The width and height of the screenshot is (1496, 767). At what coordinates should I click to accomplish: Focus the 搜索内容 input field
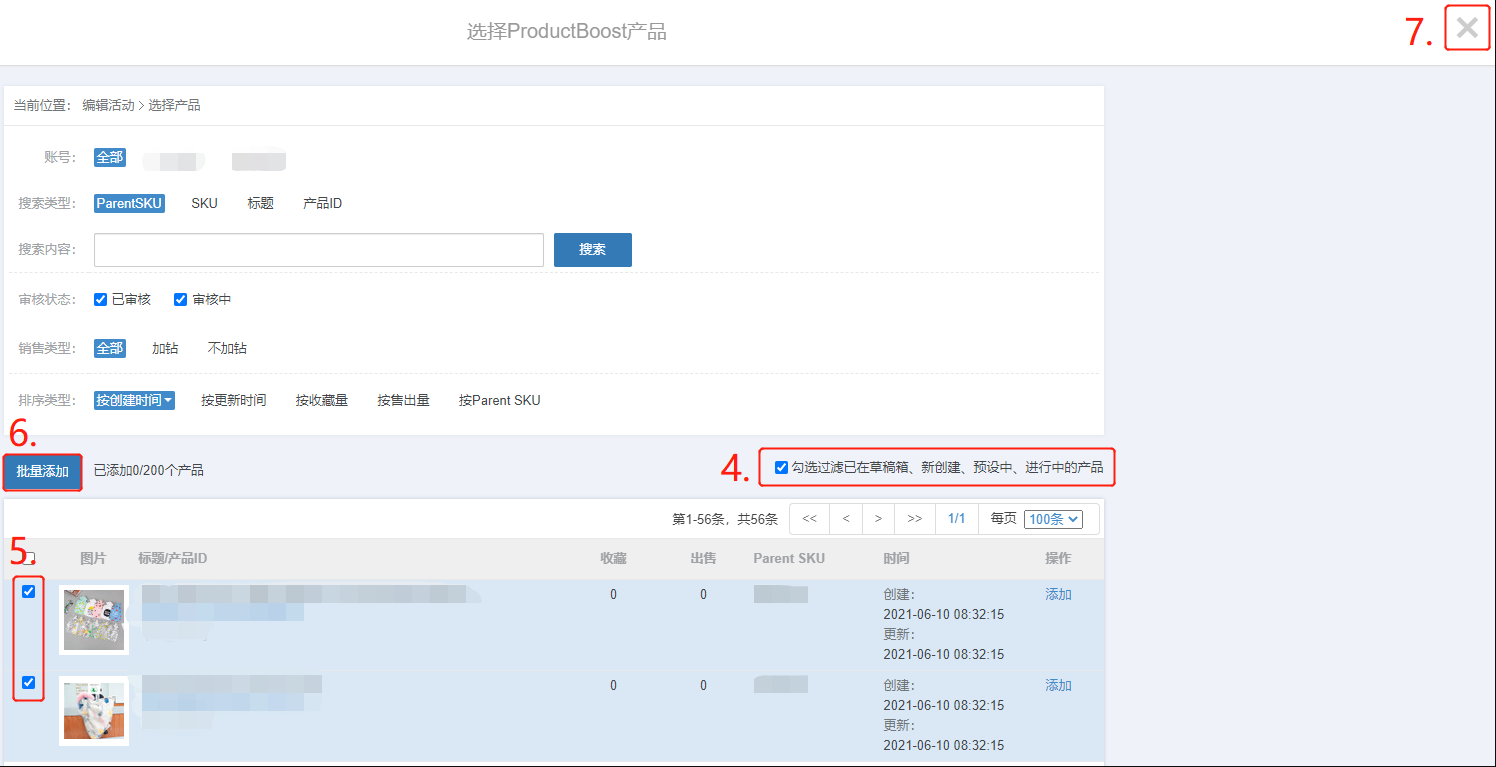click(319, 250)
